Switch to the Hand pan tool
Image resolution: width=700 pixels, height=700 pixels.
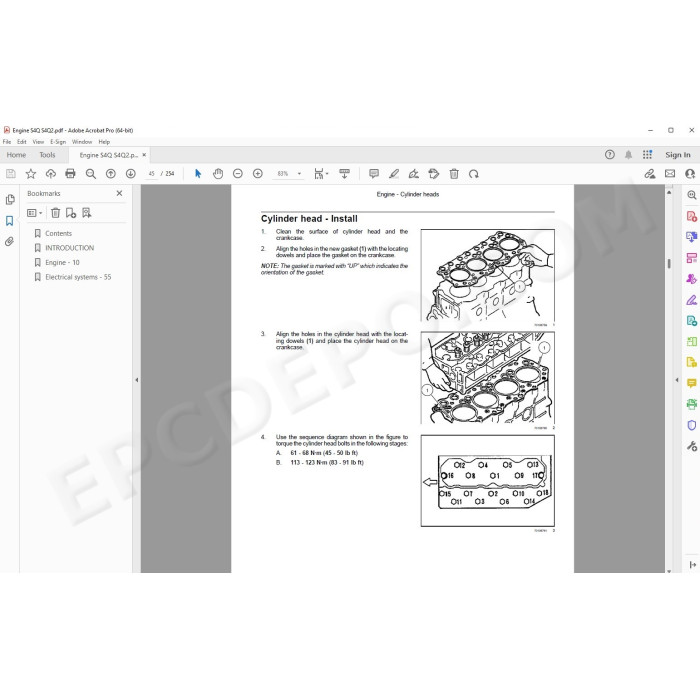[x=218, y=174]
